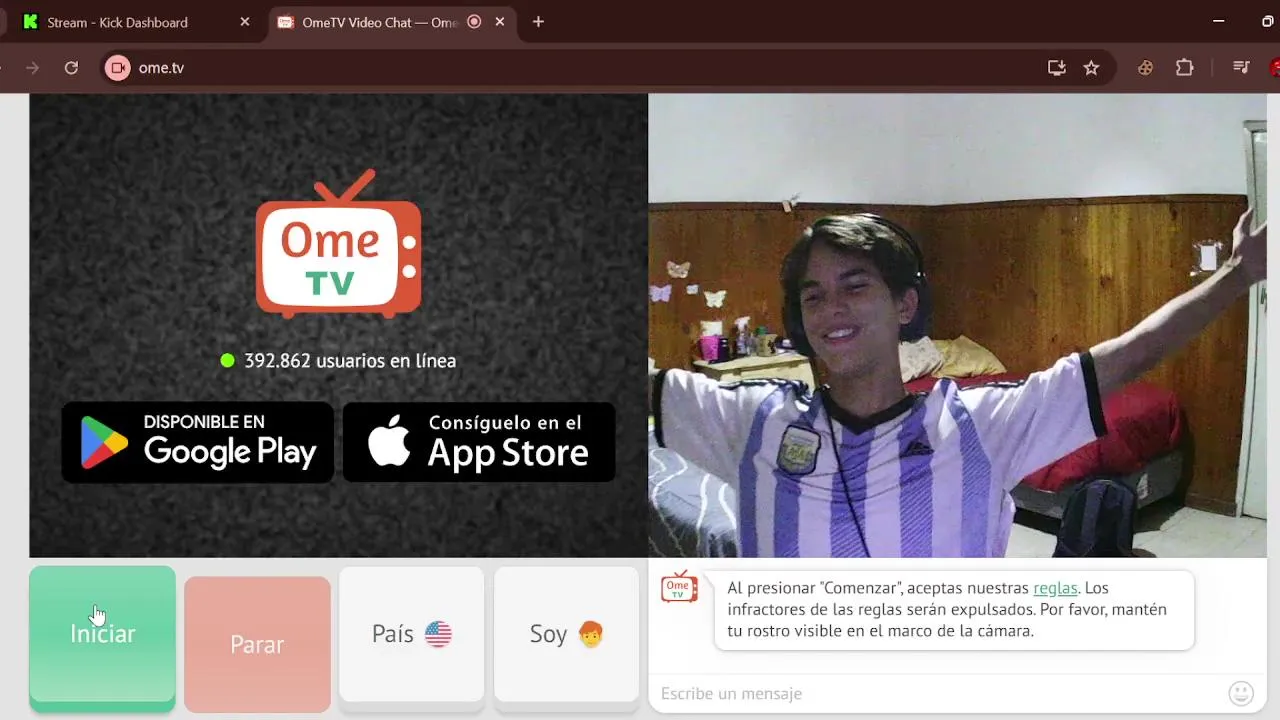The width and height of the screenshot is (1280, 720).
Task: Close the OmeTV Video Chat tab
Action: 502,22
